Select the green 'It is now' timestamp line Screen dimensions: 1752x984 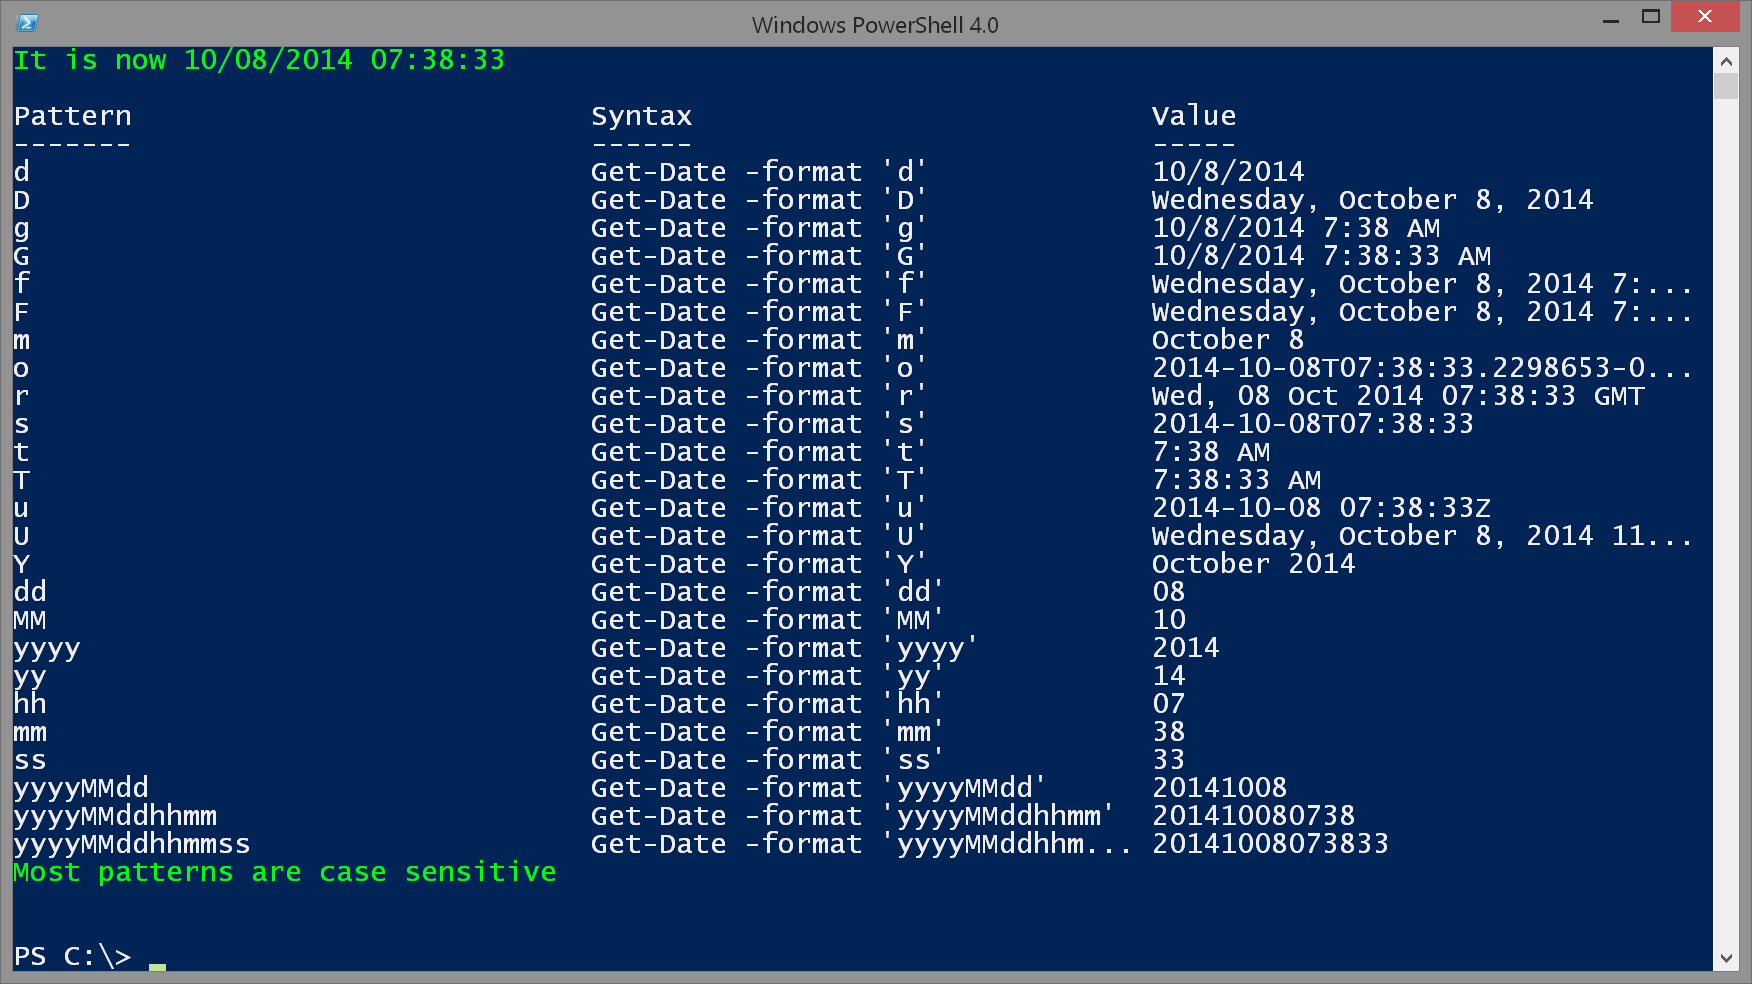tap(258, 59)
